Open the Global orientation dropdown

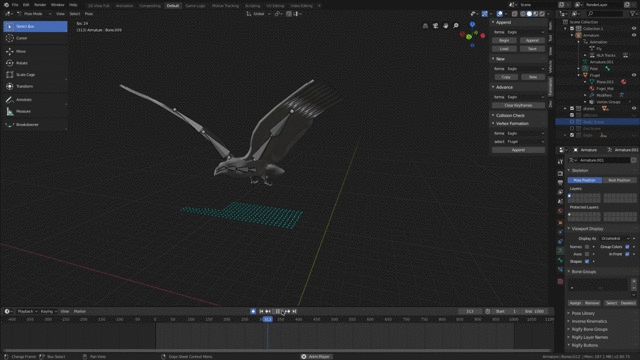point(259,14)
